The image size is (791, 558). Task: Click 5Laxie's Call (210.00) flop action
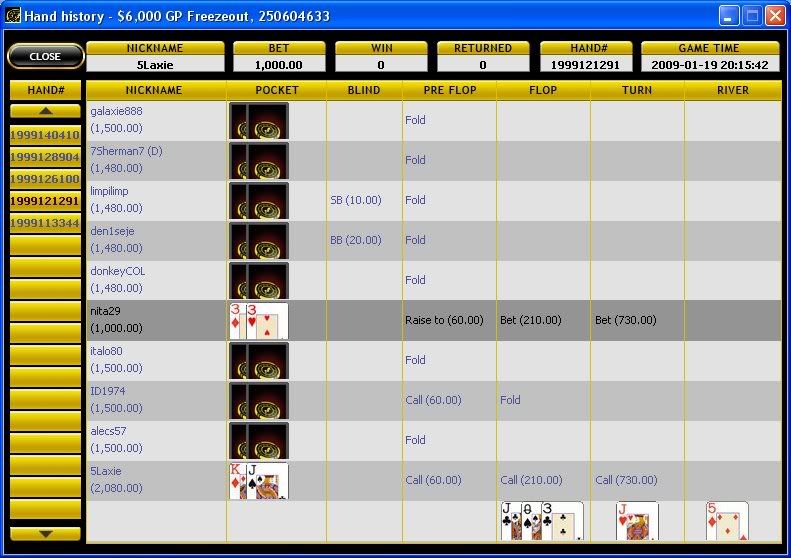[x=531, y=480]
